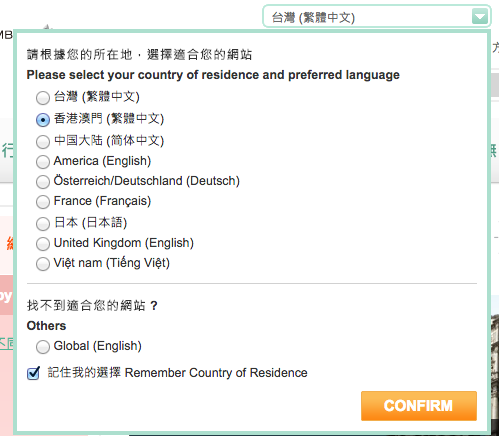This screenshot has height=436, width=499.
Task: Click the orange CONFIRM button
Action: 419,406
